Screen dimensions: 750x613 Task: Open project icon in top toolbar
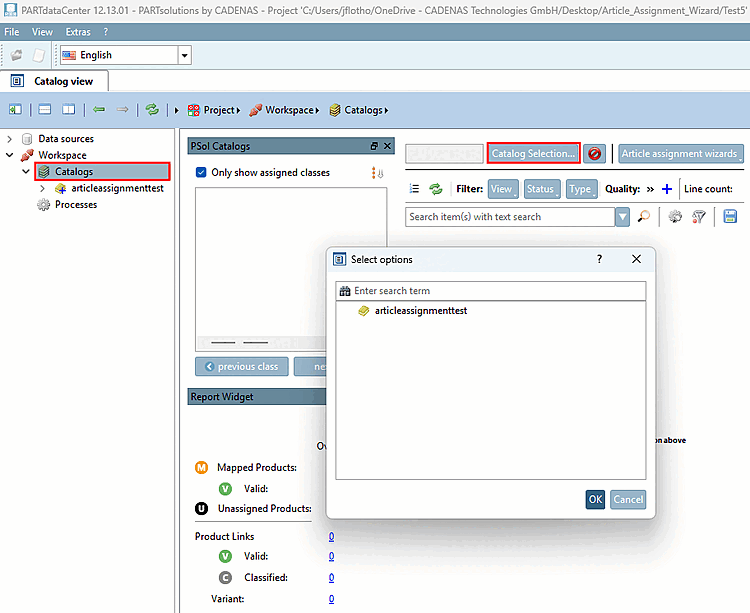(x=17, y=55)
